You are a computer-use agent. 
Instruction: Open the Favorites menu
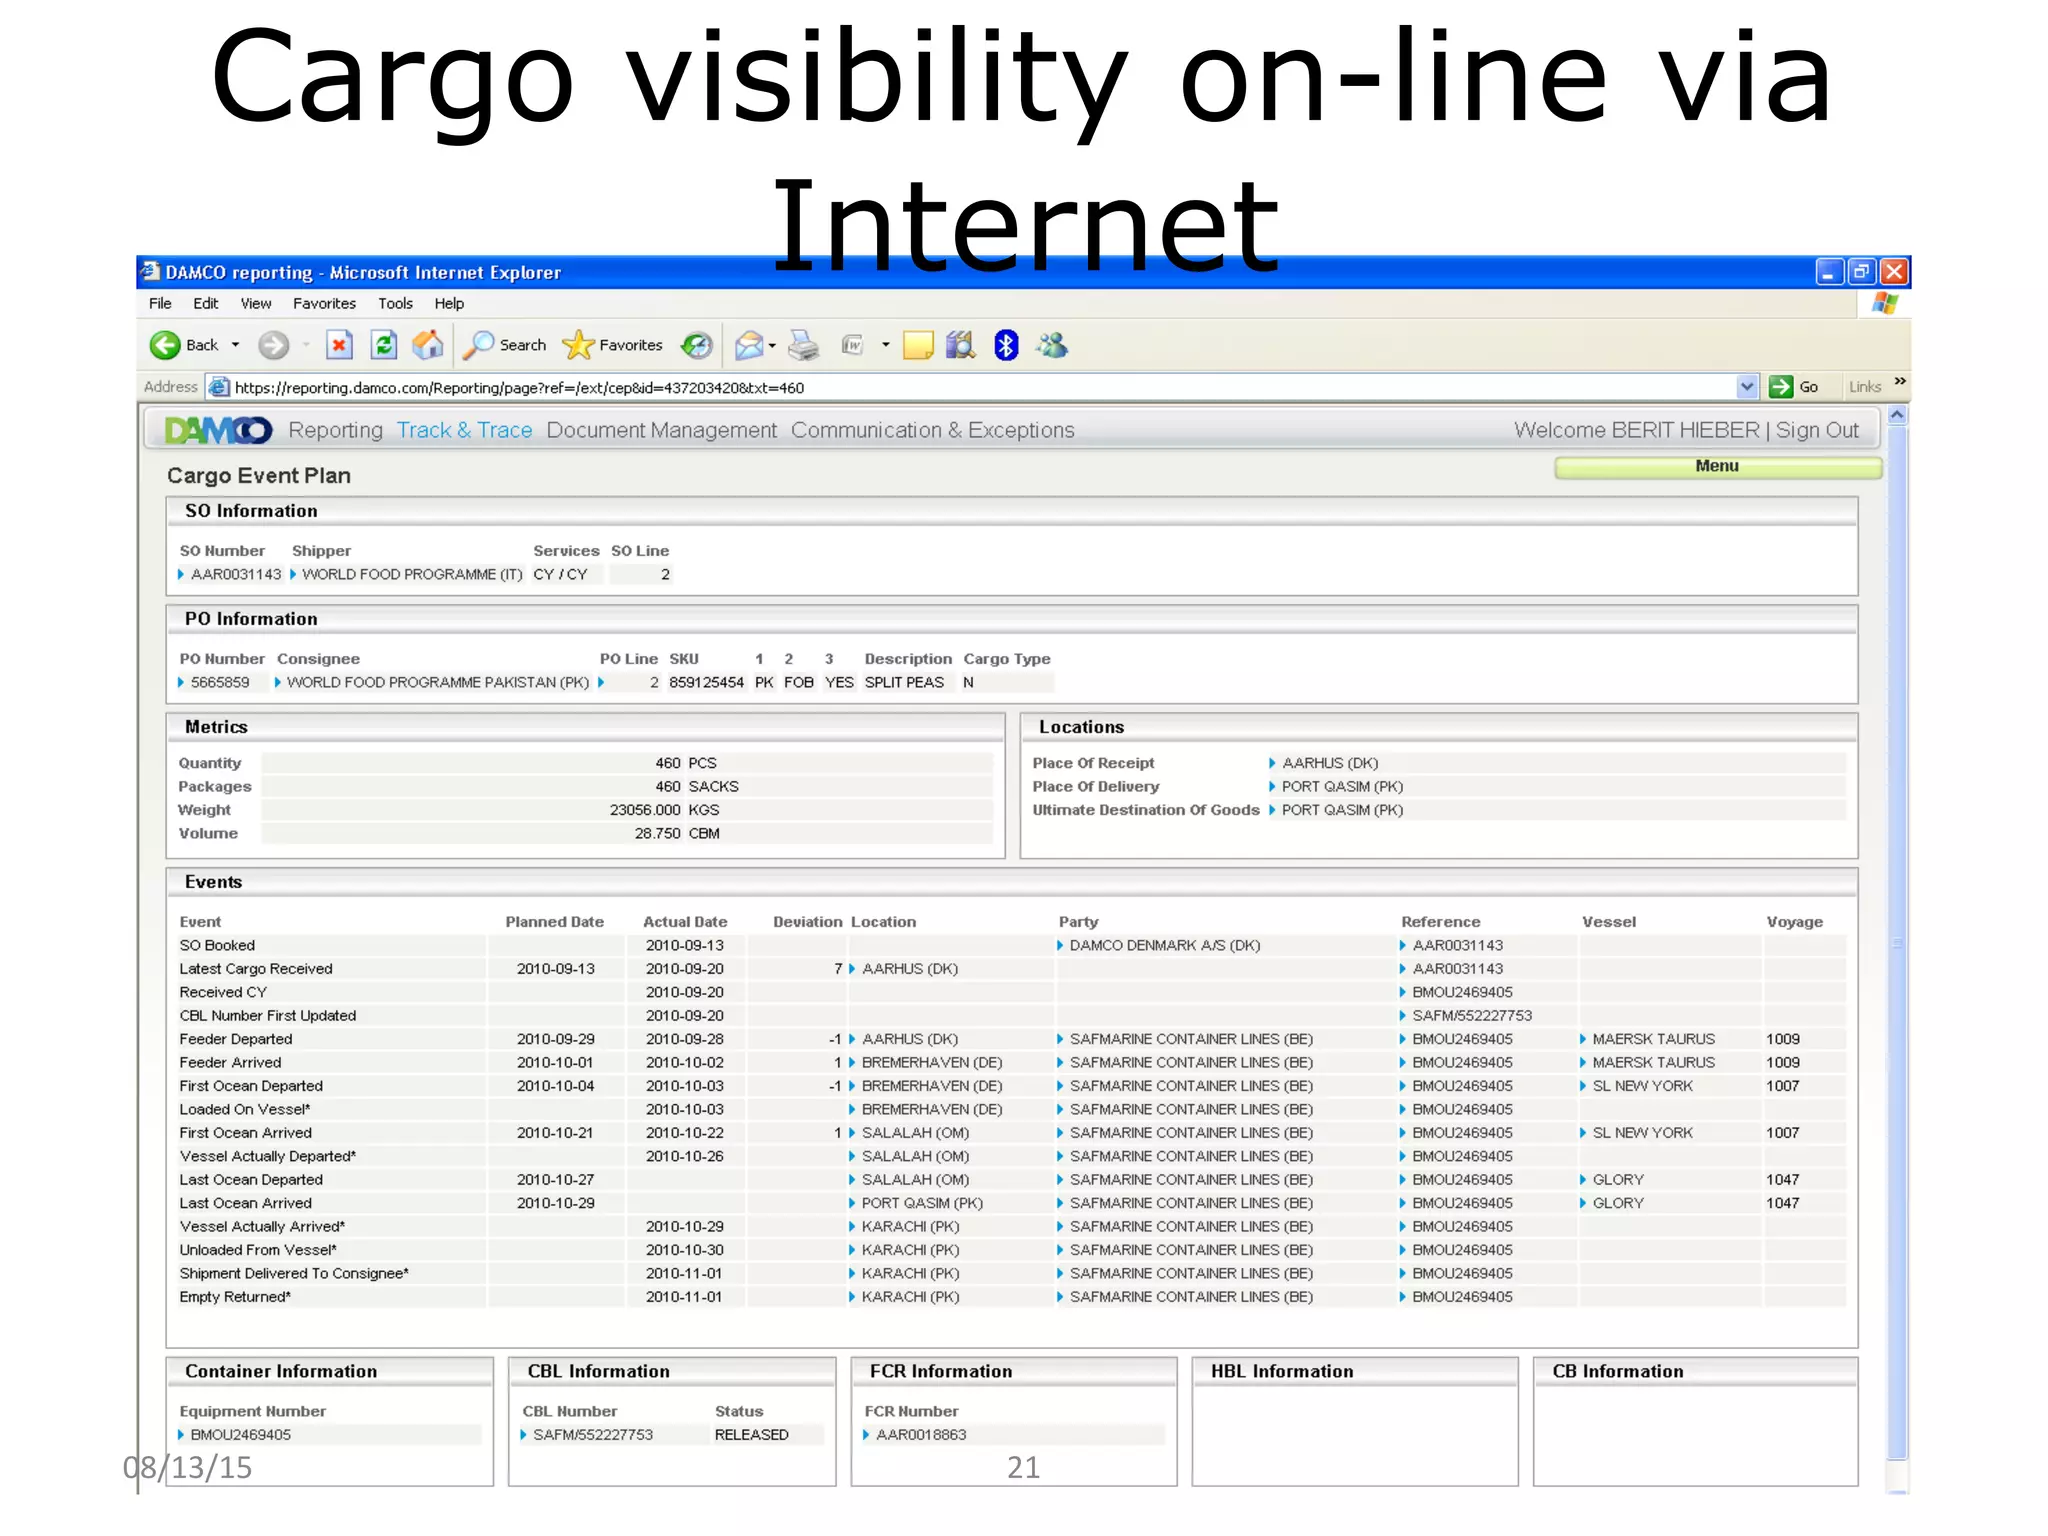click(x=324, y=303)
